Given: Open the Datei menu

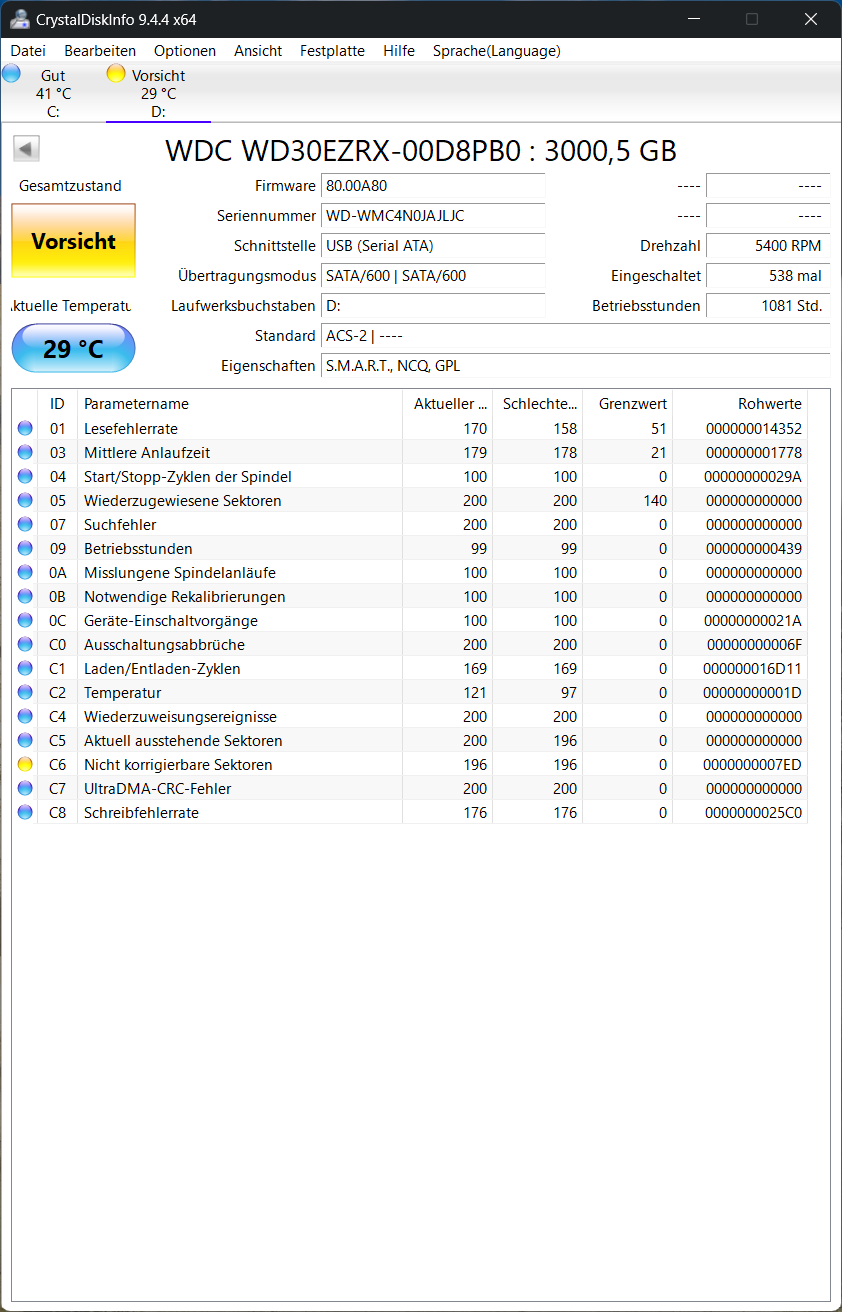Looking at the screenshot, I should (28, 51).
